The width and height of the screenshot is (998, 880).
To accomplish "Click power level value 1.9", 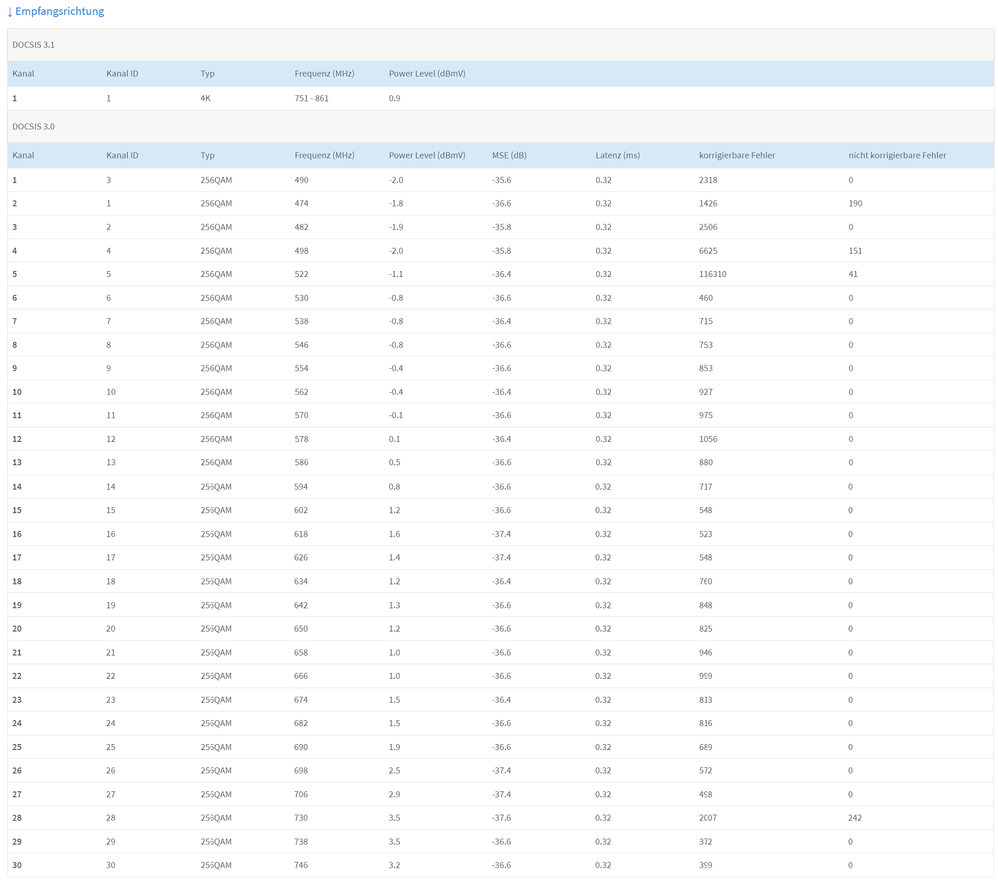I will 395,747.
